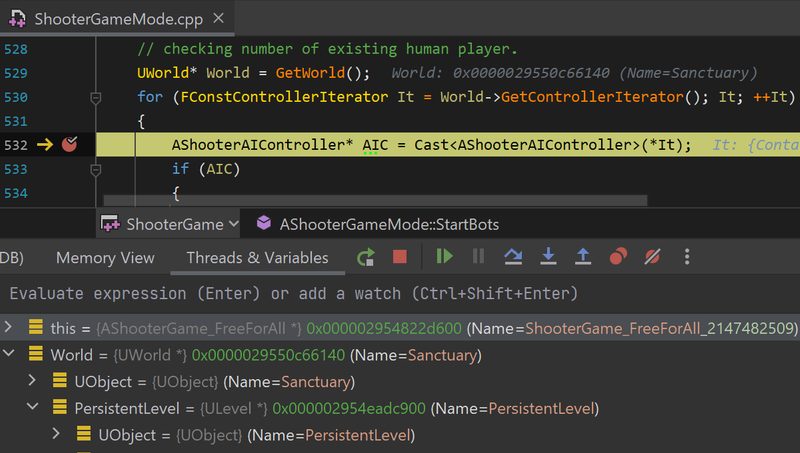Viewport: 800px width, 453px height.
Task: Switch to the Memory View tab
Action: pos(105,258)
